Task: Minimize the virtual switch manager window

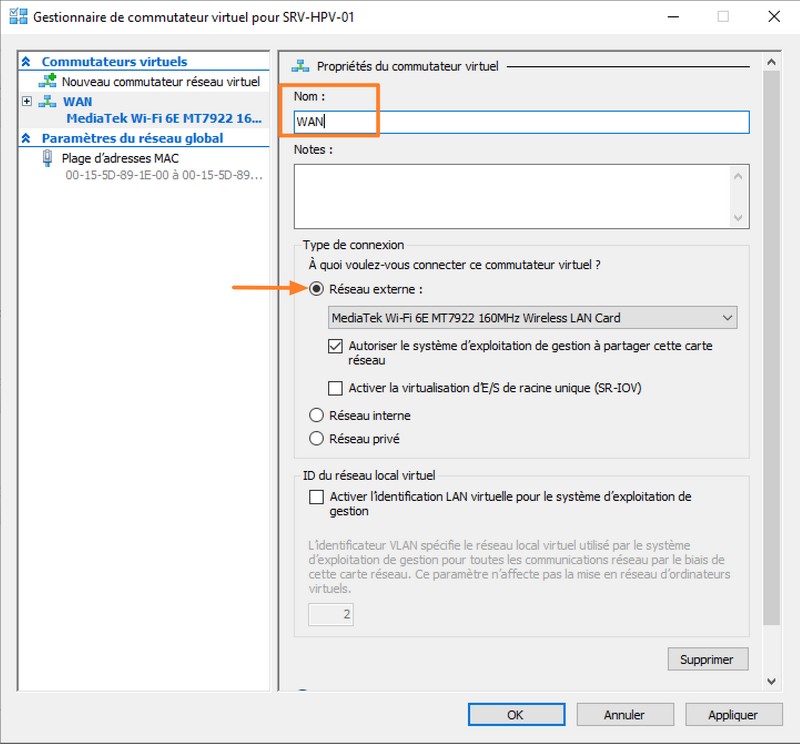Action: pyautogui.click(x=673, y=17)
